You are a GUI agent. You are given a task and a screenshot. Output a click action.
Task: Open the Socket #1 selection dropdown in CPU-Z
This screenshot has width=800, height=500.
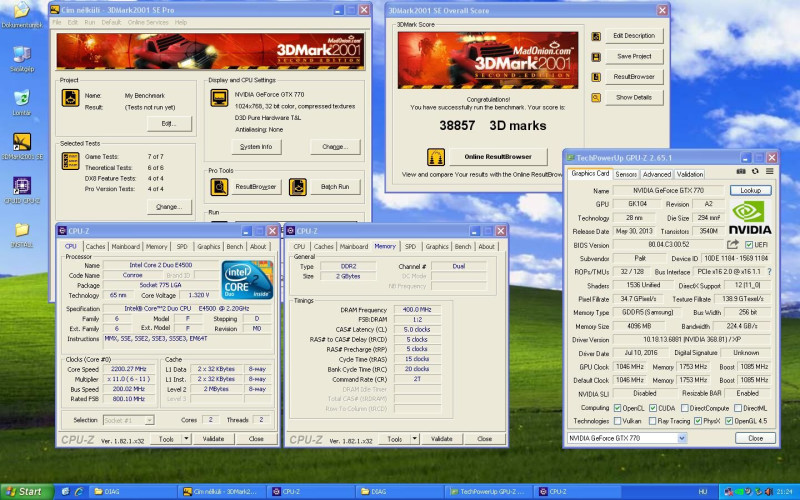[x=149, y=420]
